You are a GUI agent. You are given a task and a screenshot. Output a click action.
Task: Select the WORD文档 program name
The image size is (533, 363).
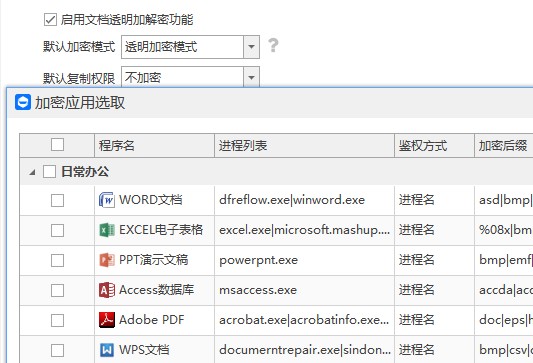coord(151,200)
